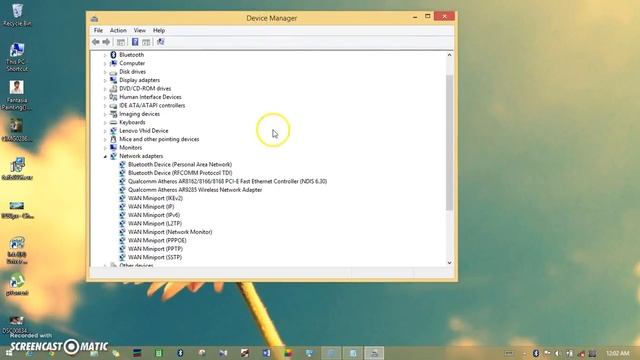
Task: Select WAN Miniport (IKEv2)
Action: (156, 198)
